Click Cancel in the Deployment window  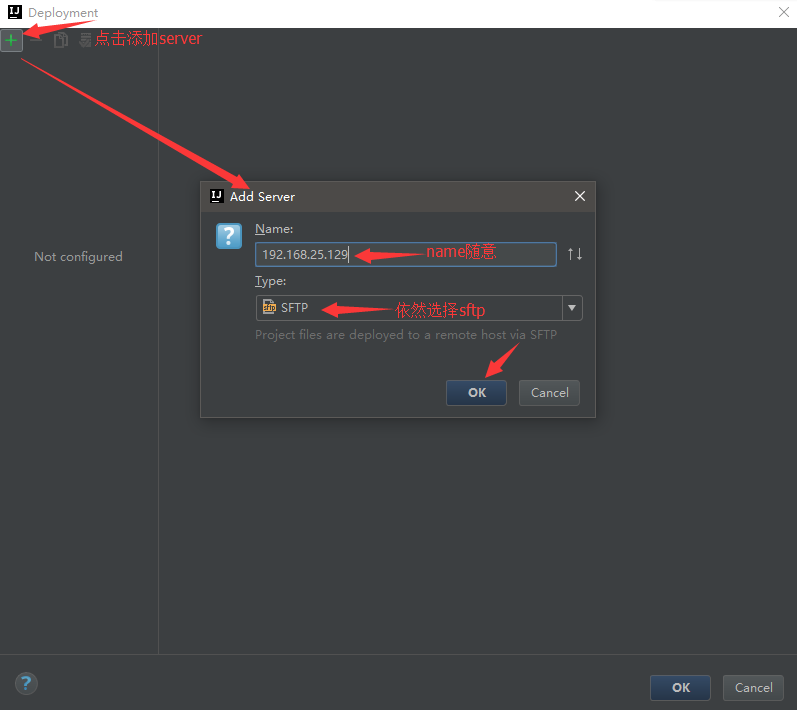coord(753,688)
